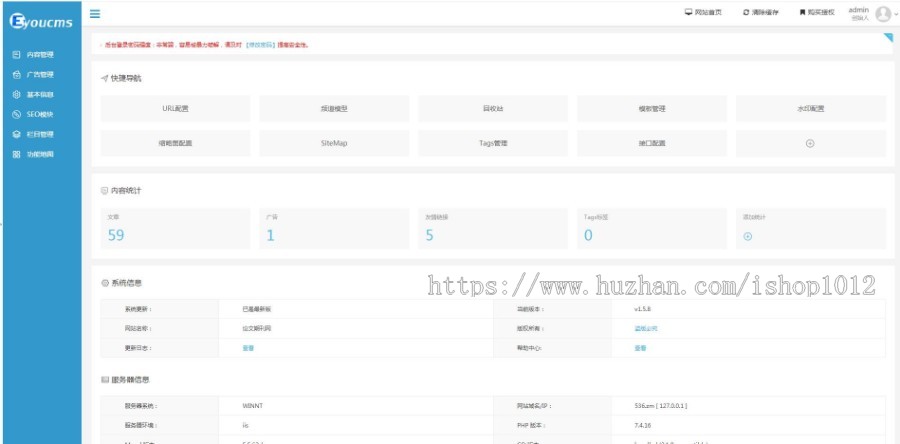900x444 pixels.
Task: Open 基本信息 in the sidebar
Action: pos(40,95)
